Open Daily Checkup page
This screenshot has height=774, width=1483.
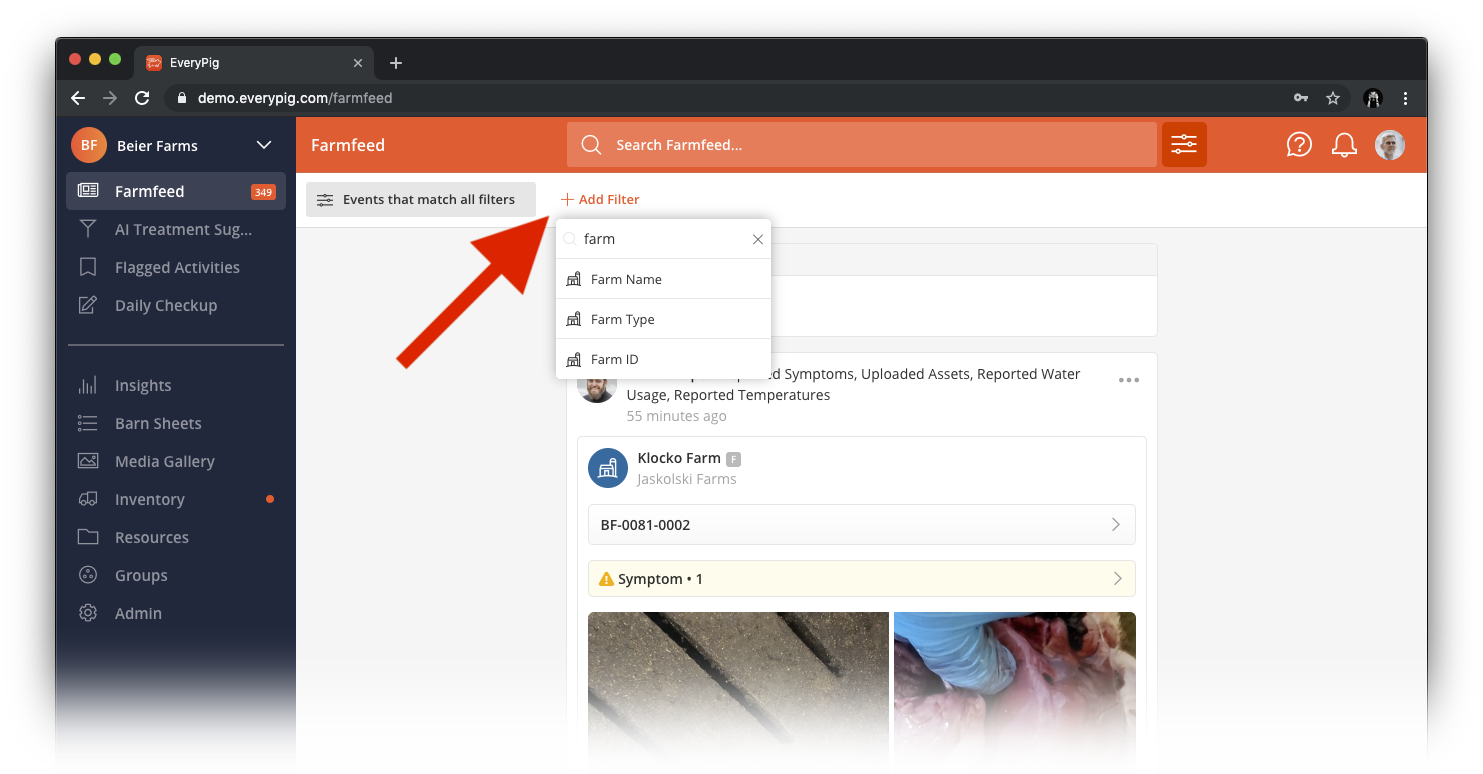click(176, 305)
